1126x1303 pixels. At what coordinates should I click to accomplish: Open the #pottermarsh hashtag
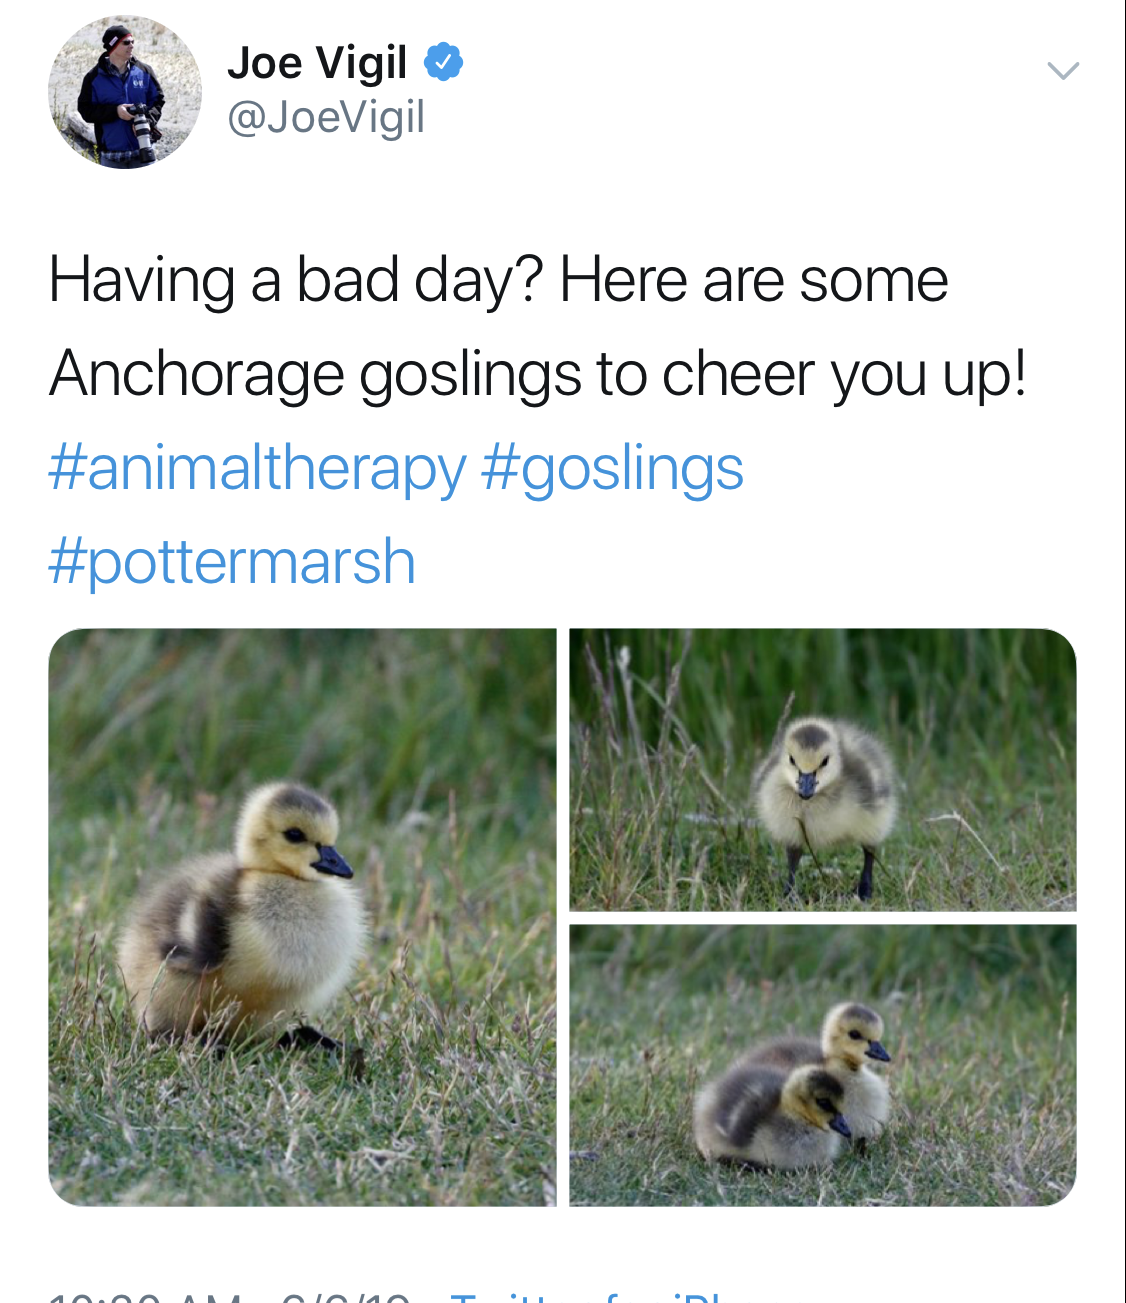coord(231,561)
